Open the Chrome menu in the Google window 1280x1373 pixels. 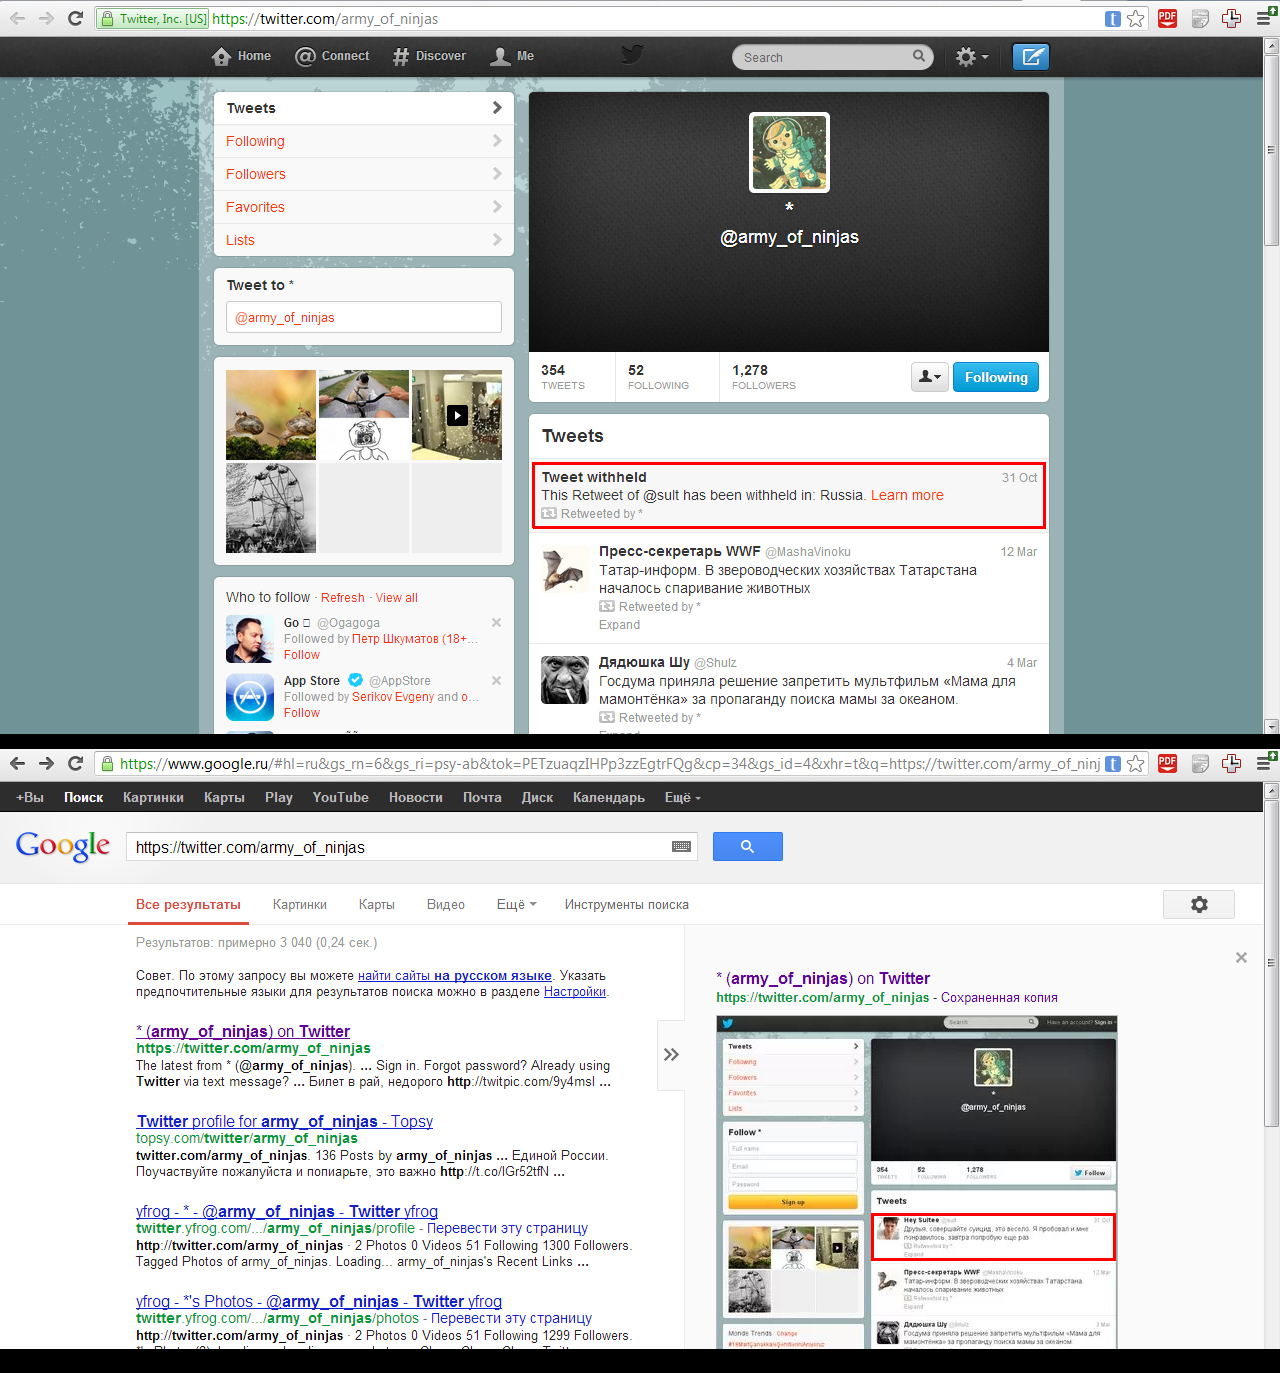[1264, 763]
